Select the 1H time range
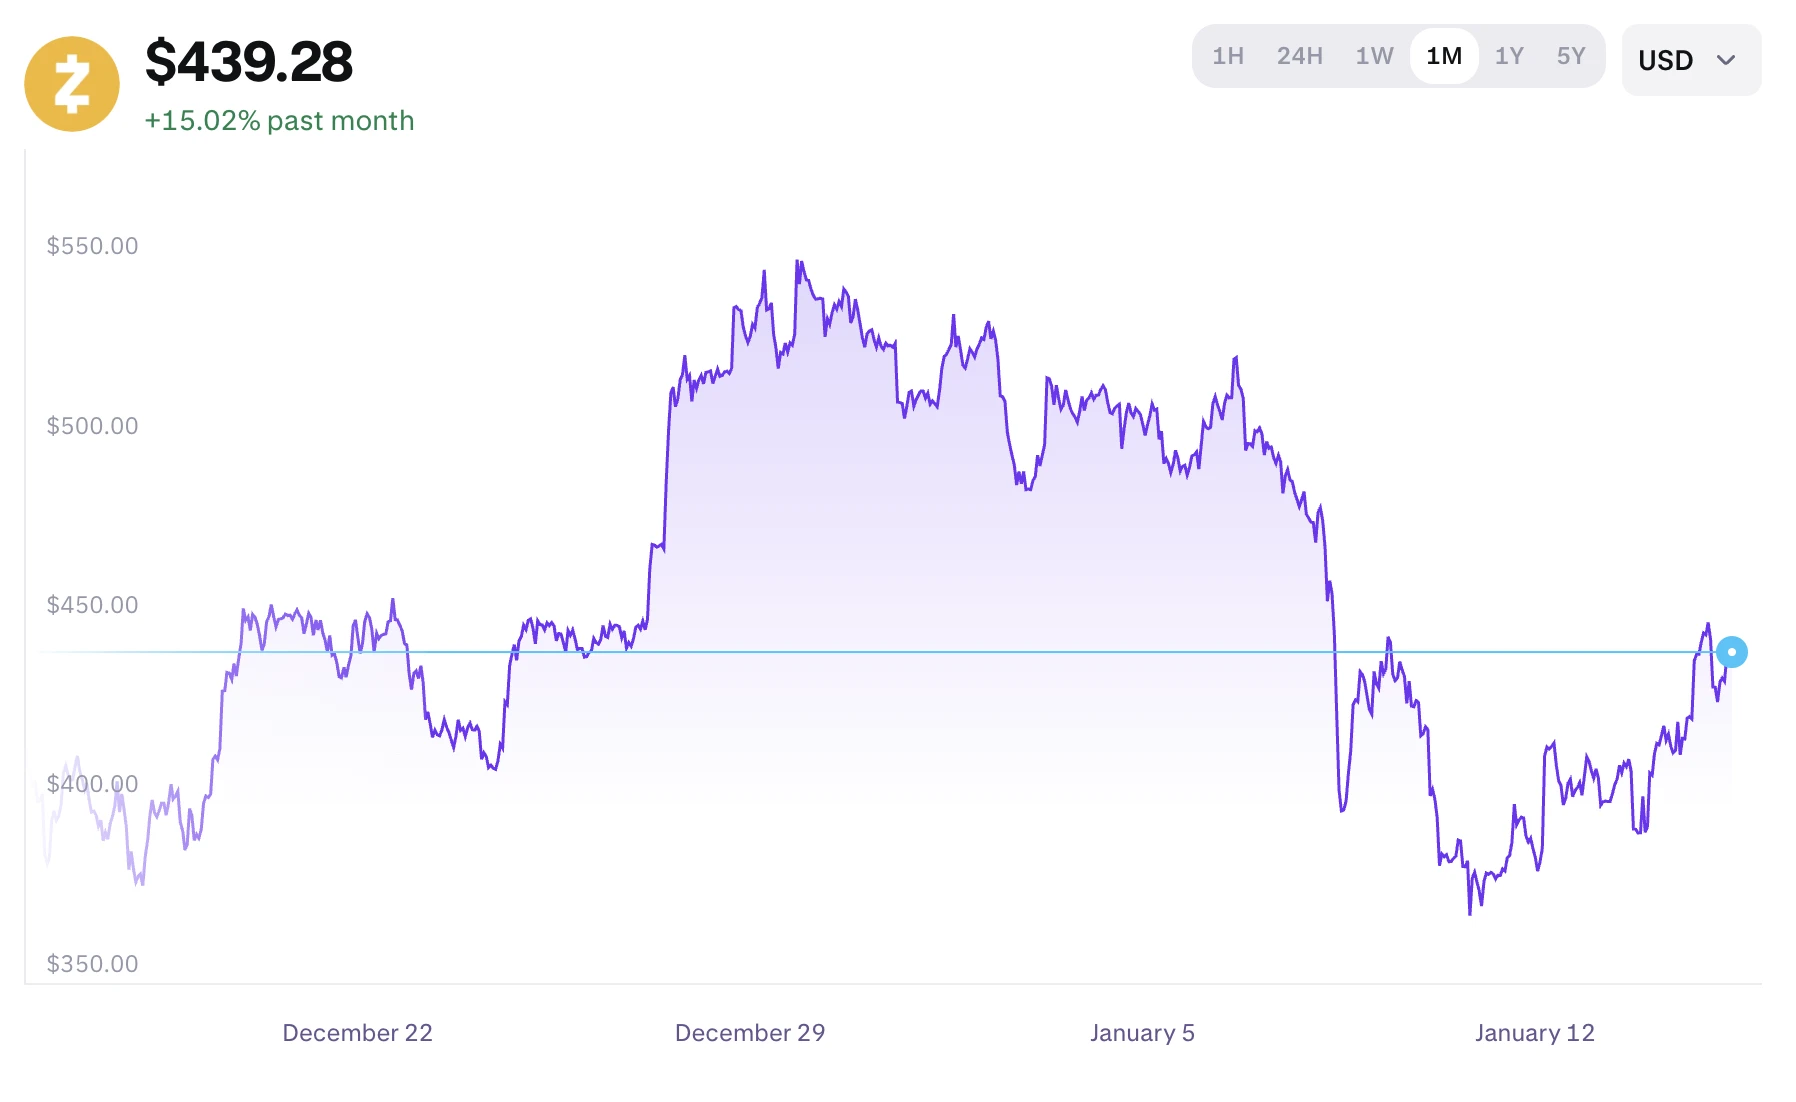The height and width of the screenshot is (1102, 1796). (x=1227, y=56)
